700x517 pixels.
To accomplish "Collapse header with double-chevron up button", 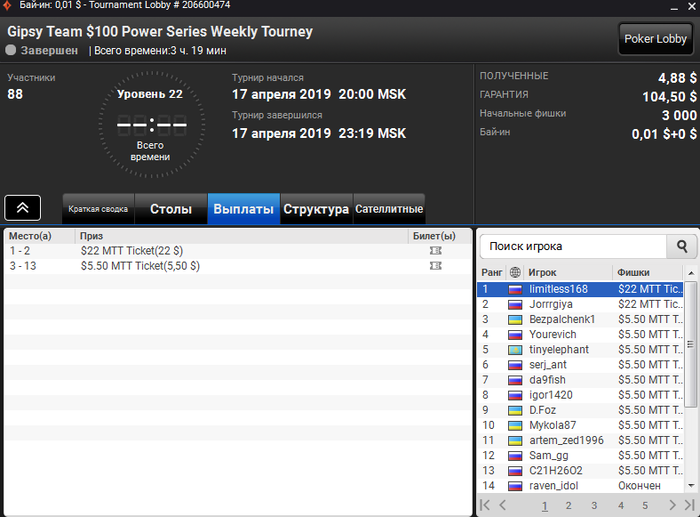I will click(x=23, y=208).
